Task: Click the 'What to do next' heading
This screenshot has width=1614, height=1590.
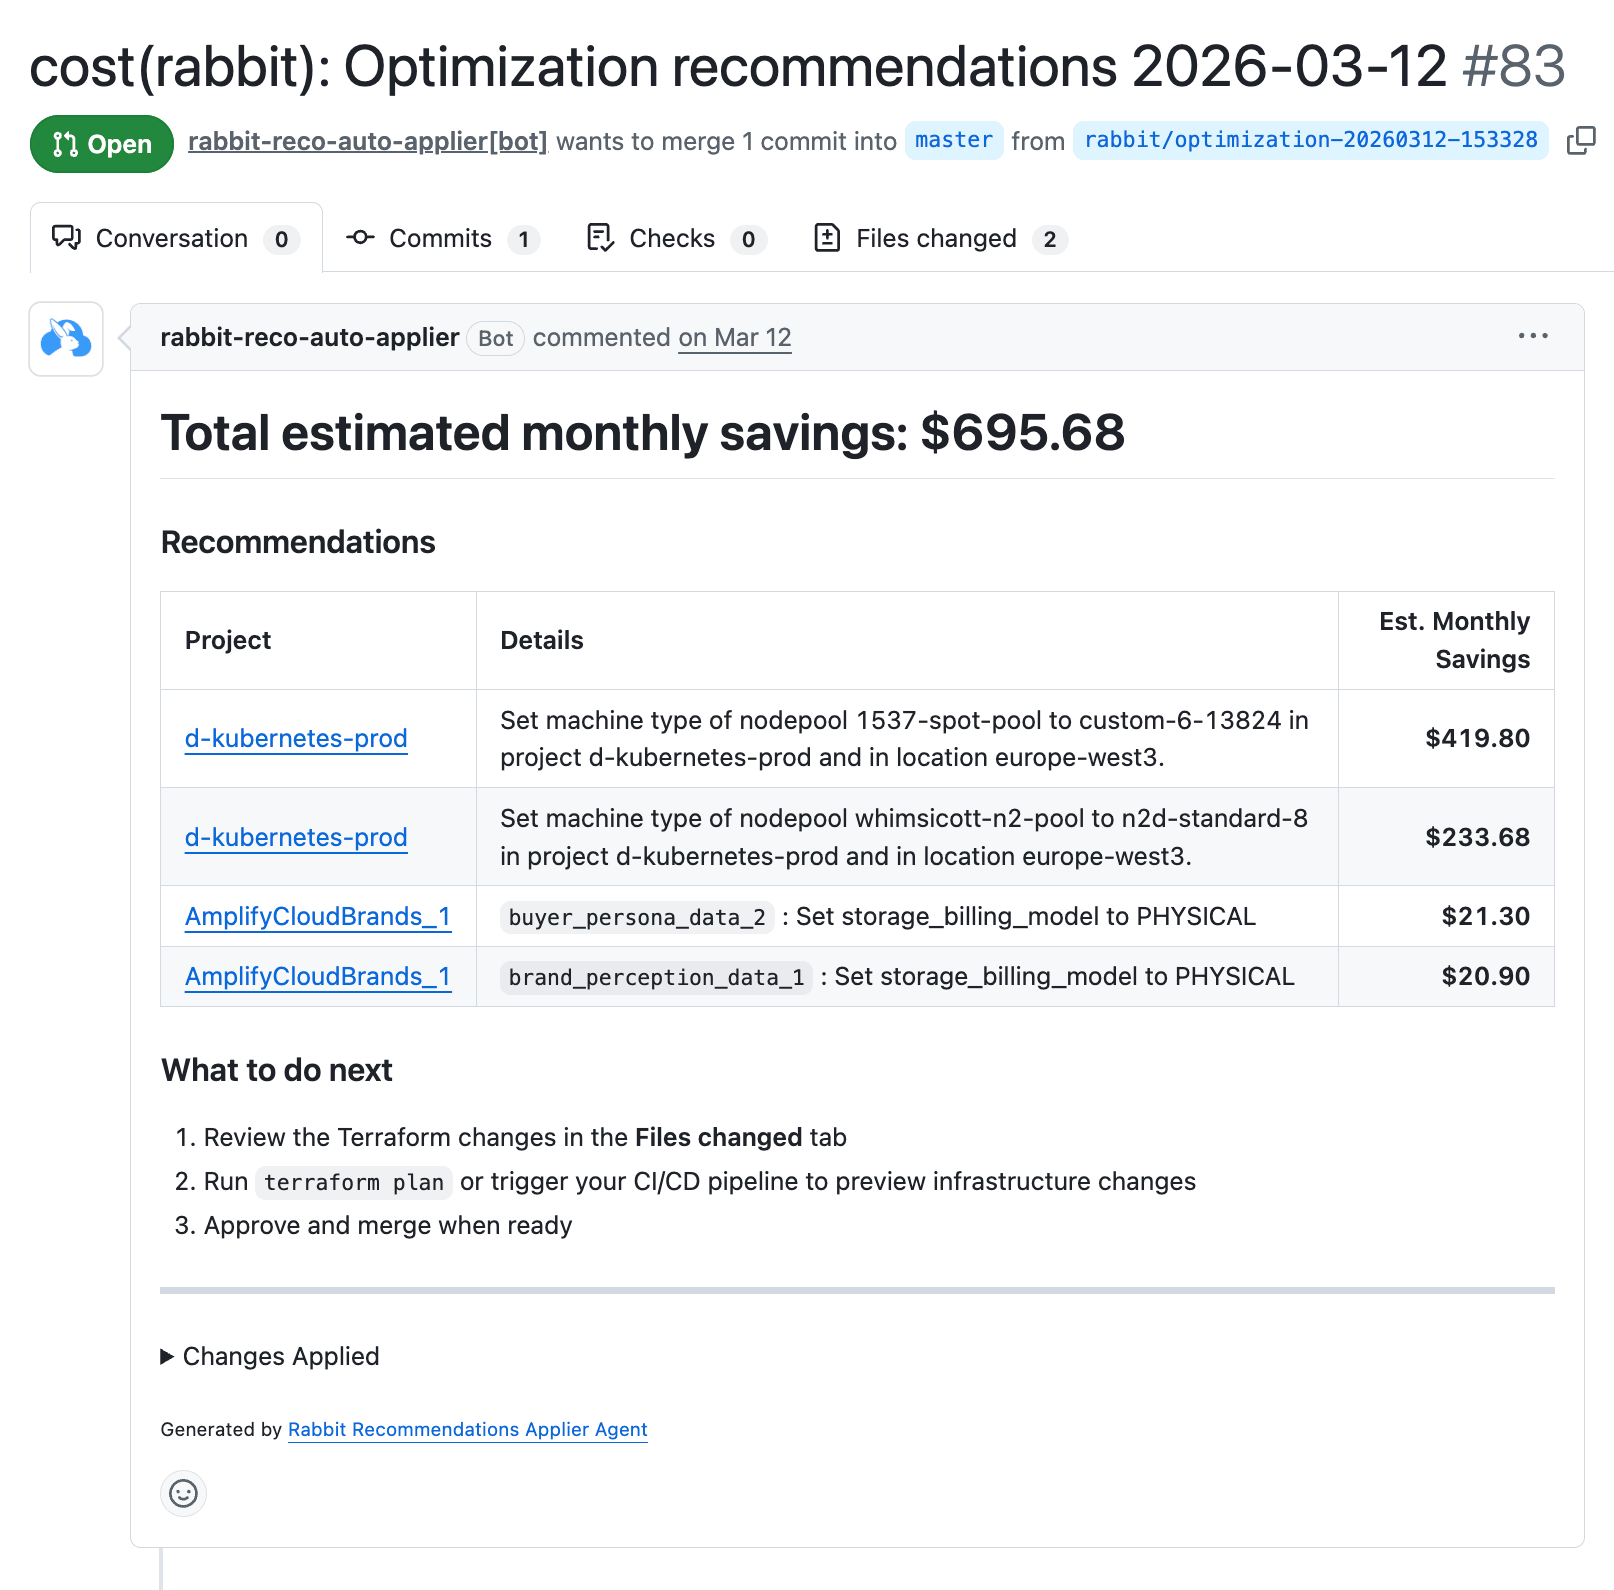Action: point(277,1070)
